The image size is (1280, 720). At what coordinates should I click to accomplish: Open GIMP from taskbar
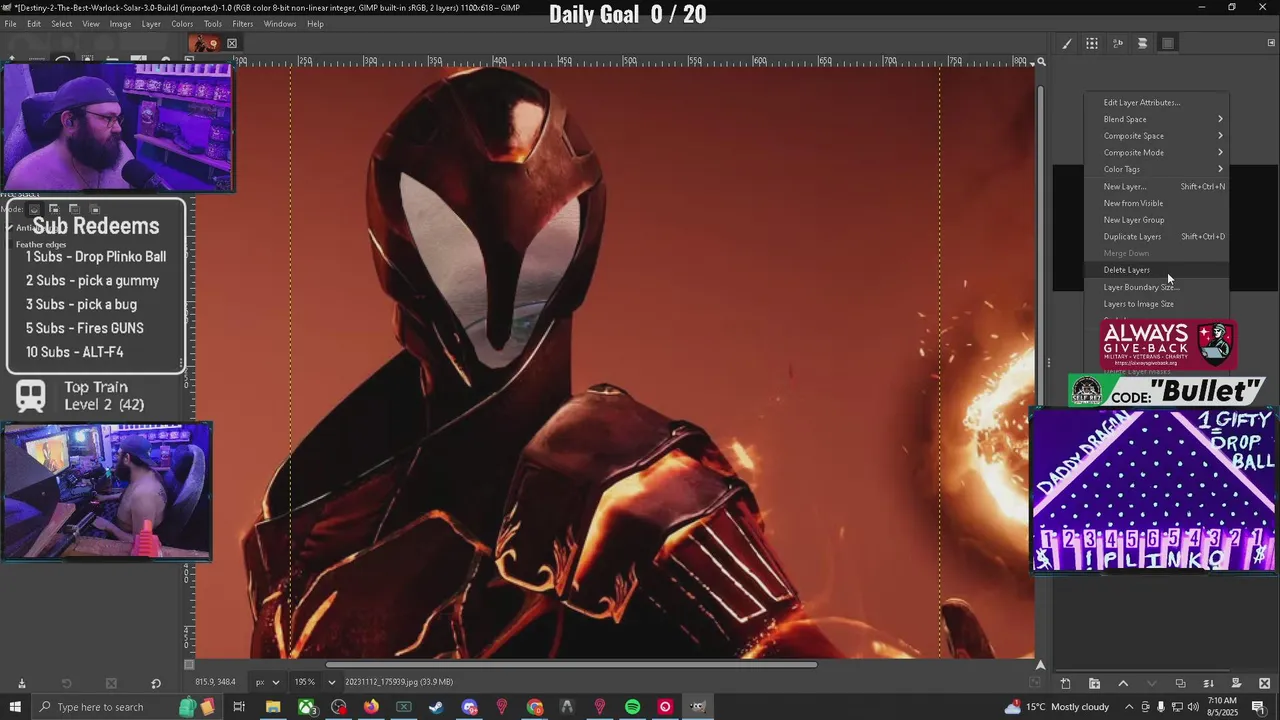click(x=698, y=707)
